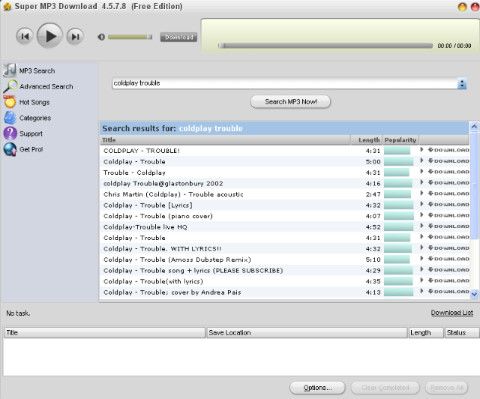This screenshot has height=399, width=480.
Task: Preview-play the Amoss Dubstep Remix arrow
Action: coord(422,259)
